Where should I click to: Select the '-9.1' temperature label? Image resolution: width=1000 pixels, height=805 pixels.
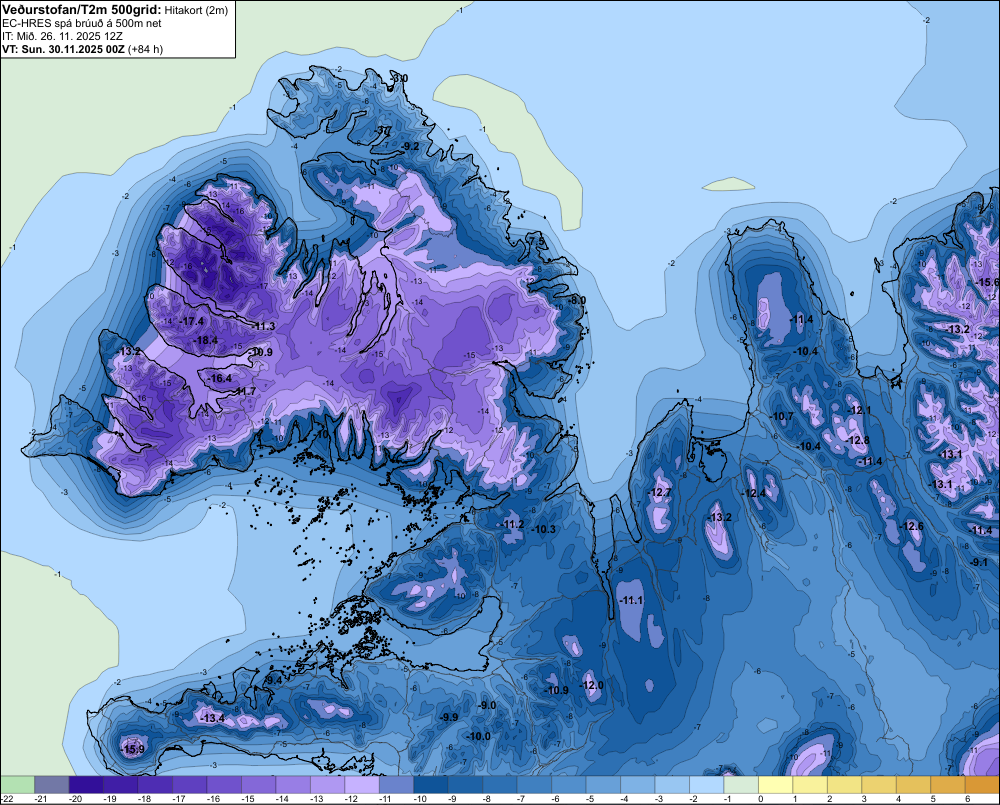(x=979, y=563)
